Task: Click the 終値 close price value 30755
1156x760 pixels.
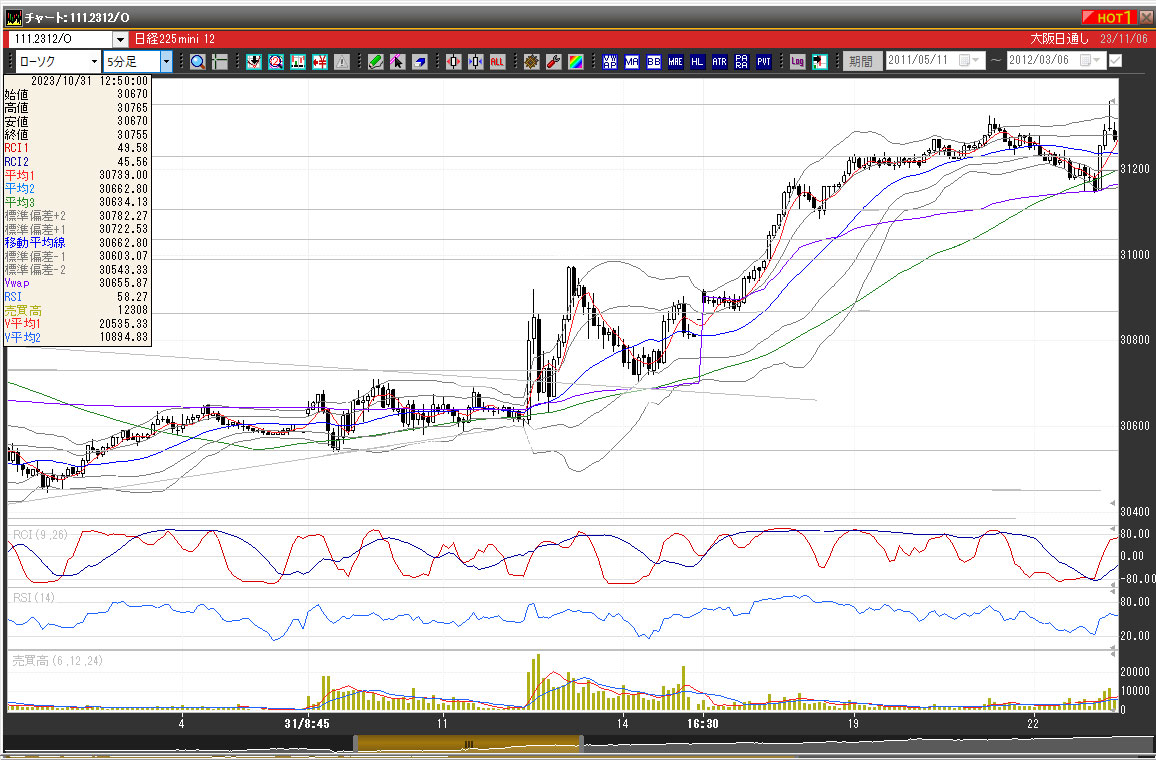Action: click(x=133, y=135)
